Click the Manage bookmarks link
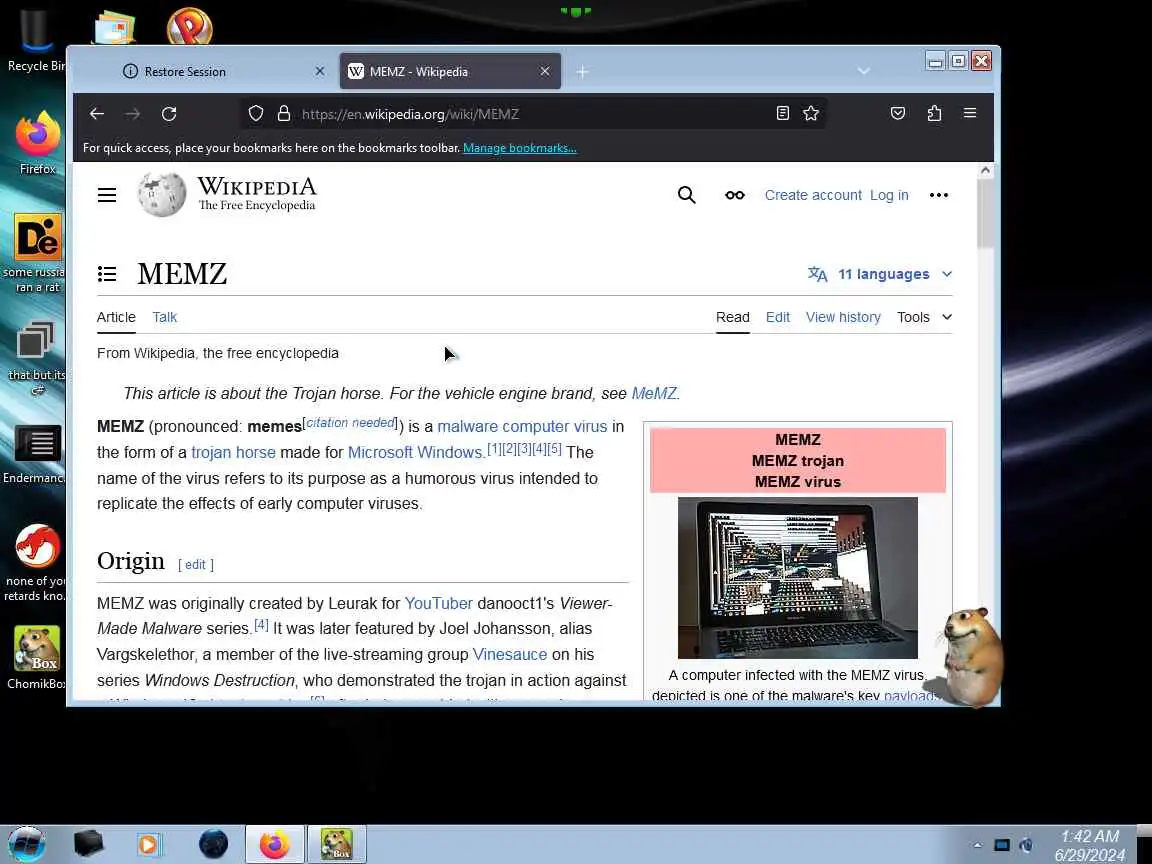Viewport: 1152px width, 864px height. pyautogui.click(x=519, y=148)
